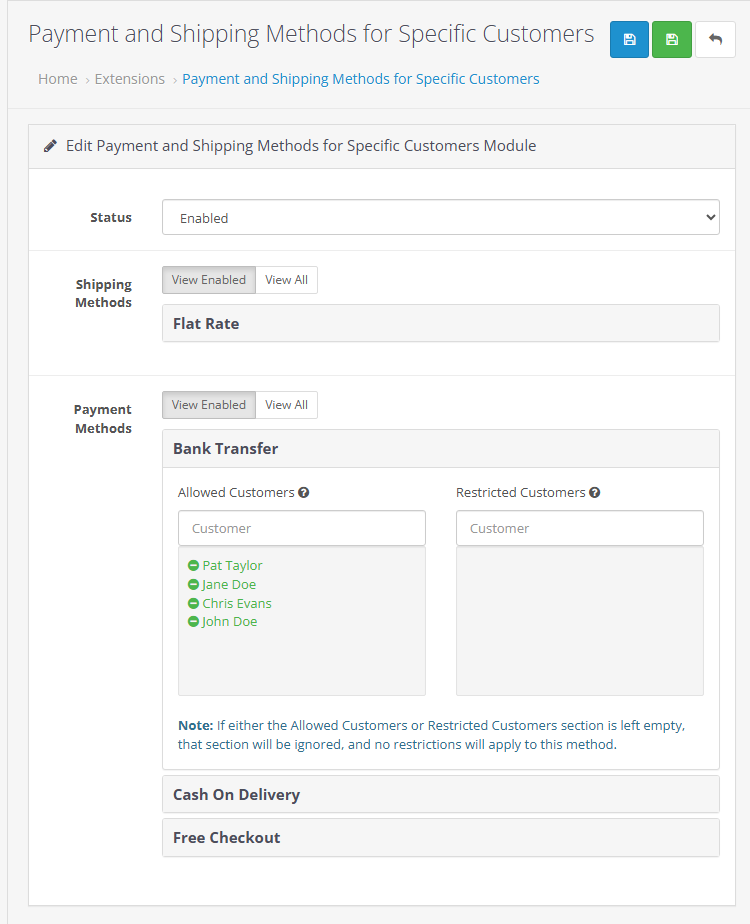Click the Allowed Customers search field
The image size is (750, 924).
click(301, 528)
